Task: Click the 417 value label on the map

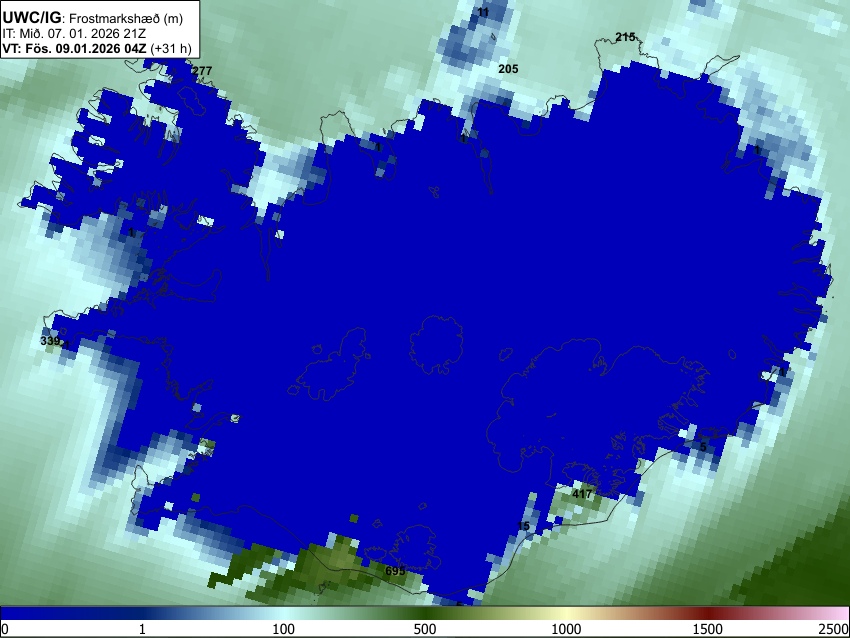Action: coord(582,494)
